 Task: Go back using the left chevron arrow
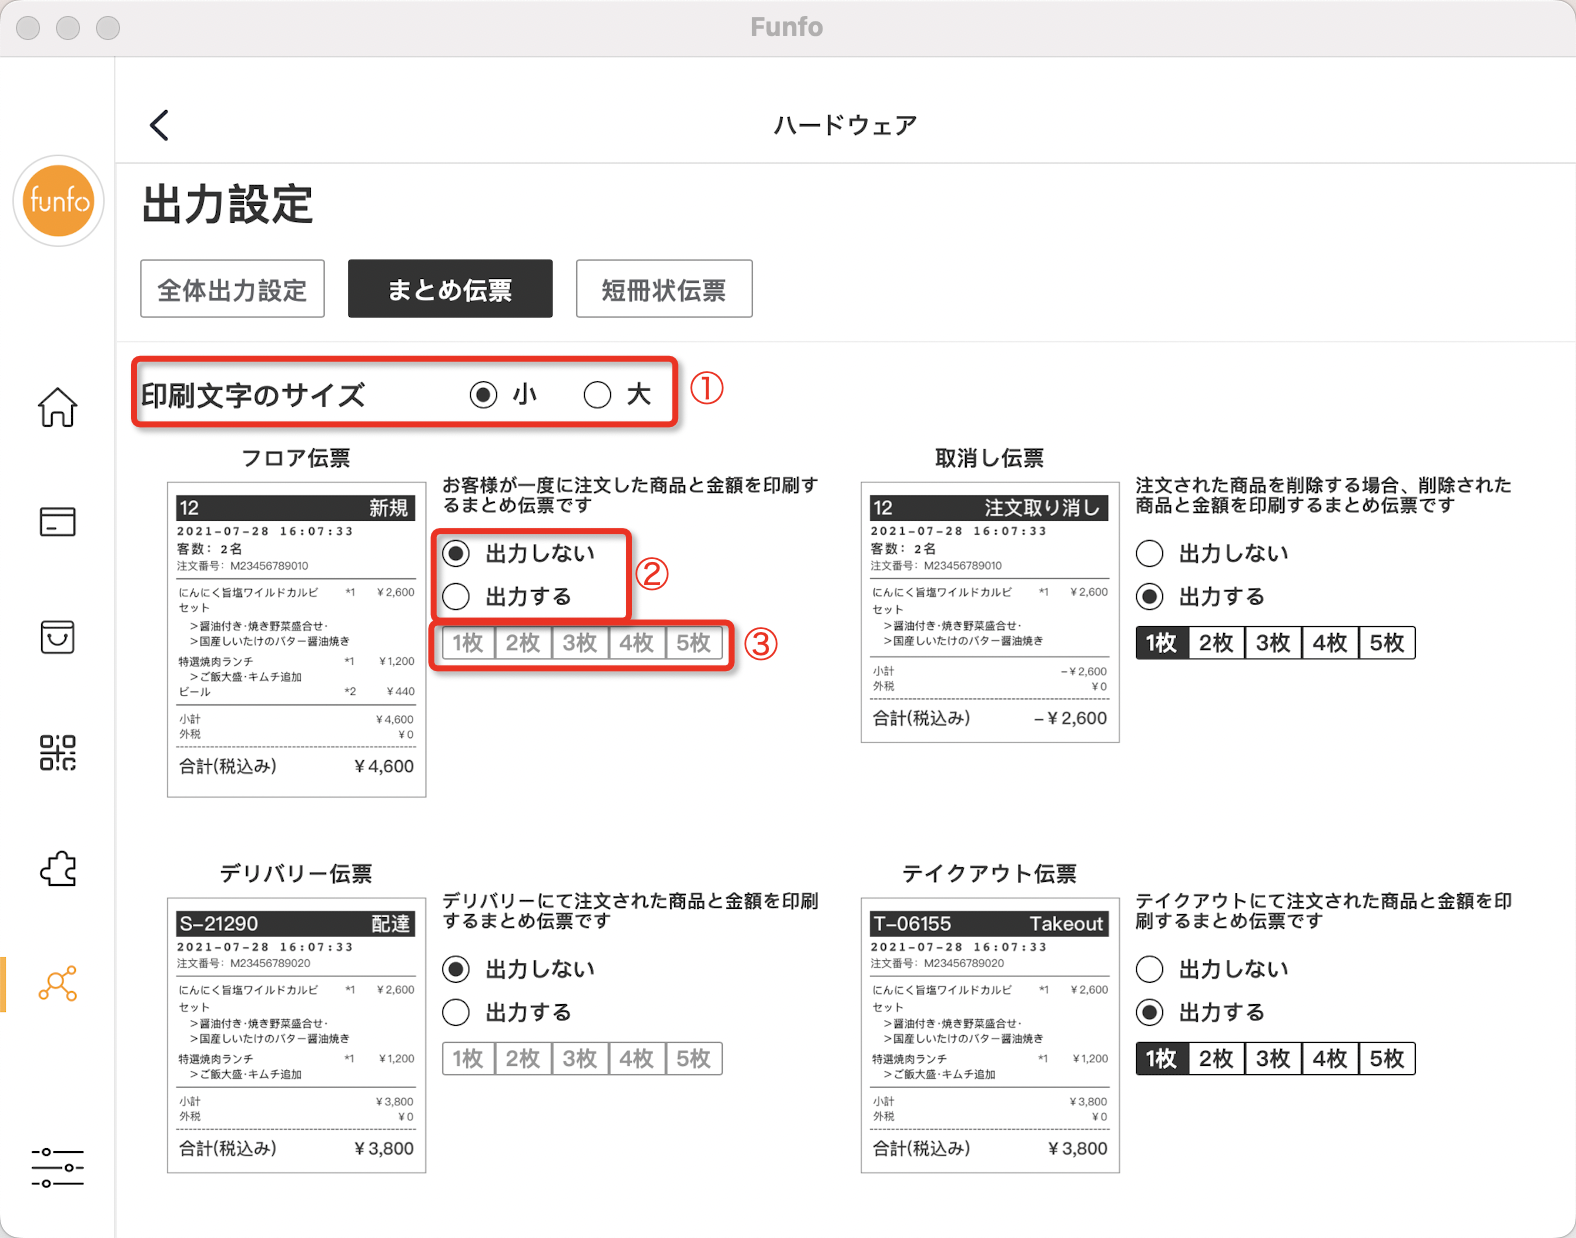coord(159,125)
